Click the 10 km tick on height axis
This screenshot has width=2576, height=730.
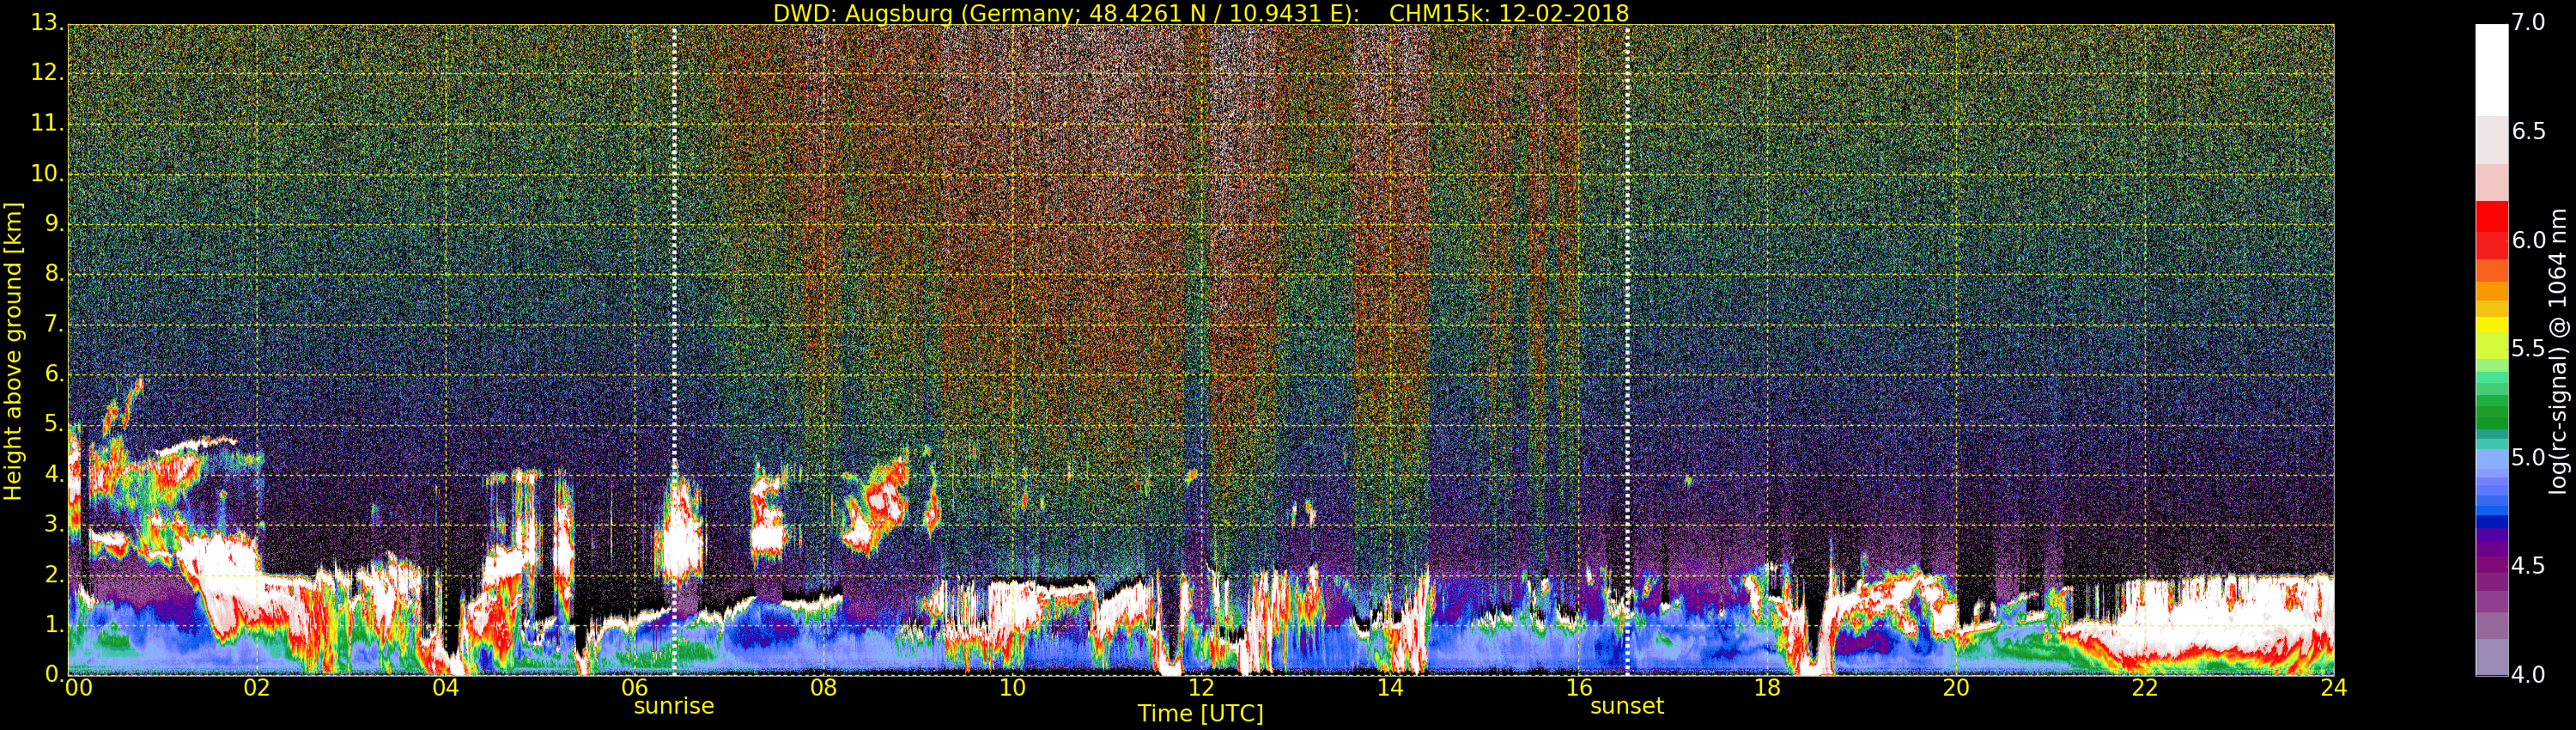tap(46, 173)
